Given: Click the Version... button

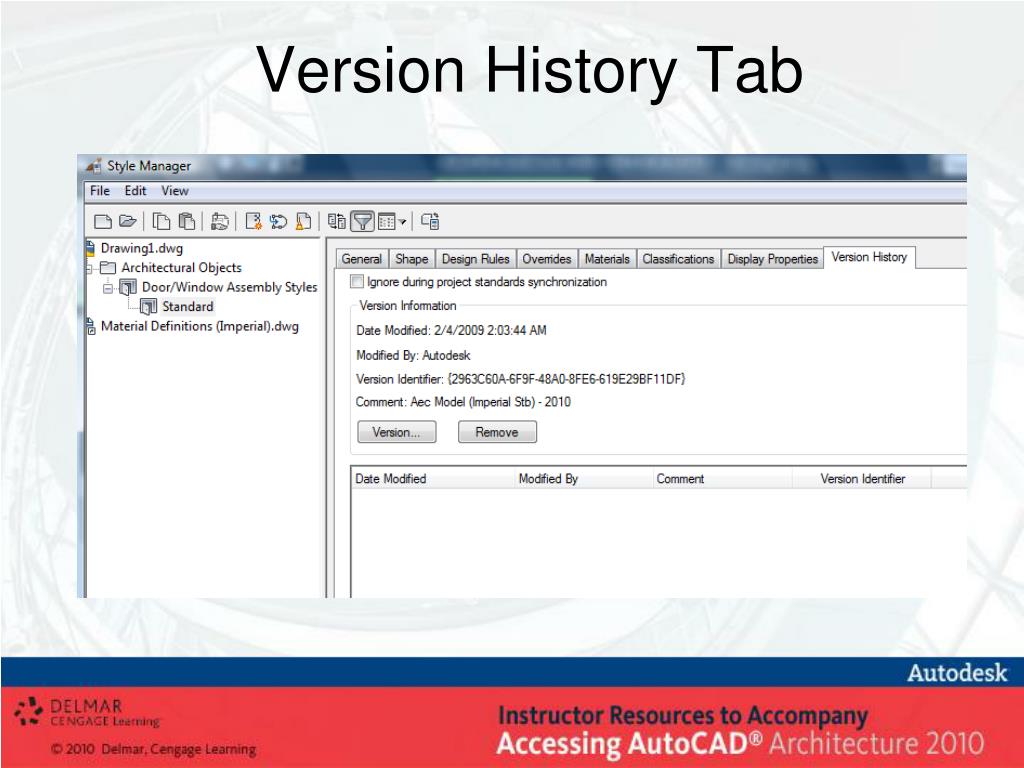Looking at the screenshot, I should (396, 432).
